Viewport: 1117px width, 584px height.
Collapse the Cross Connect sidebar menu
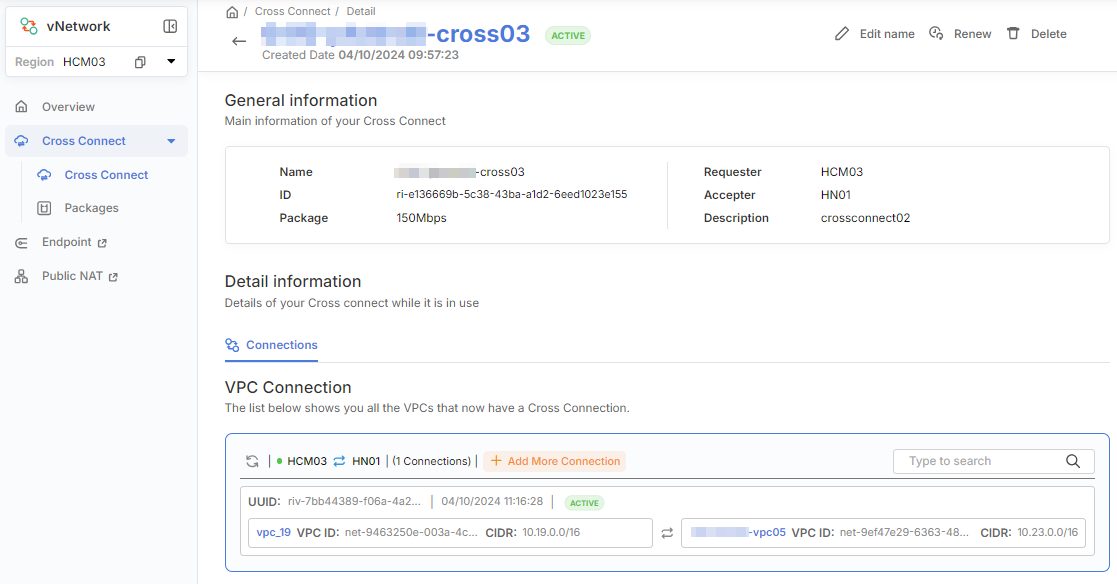pos(171,141)
